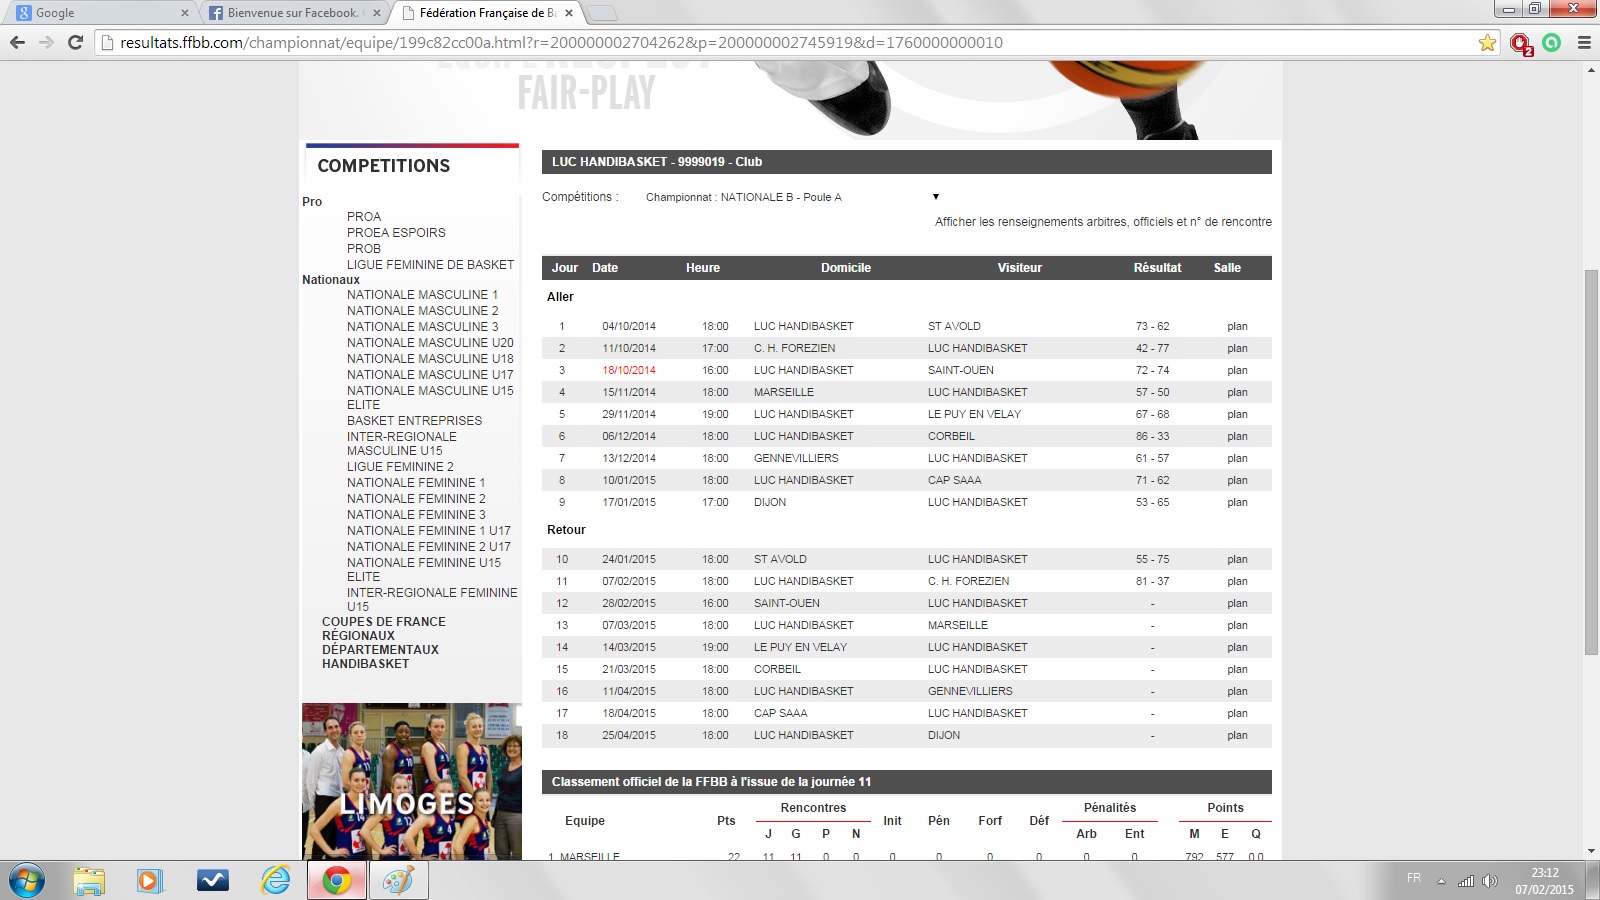The height and width of the screenshot is (900, 1600).
Task: Click the volume speaker tray icon
Action: (x=1490, y=881)
